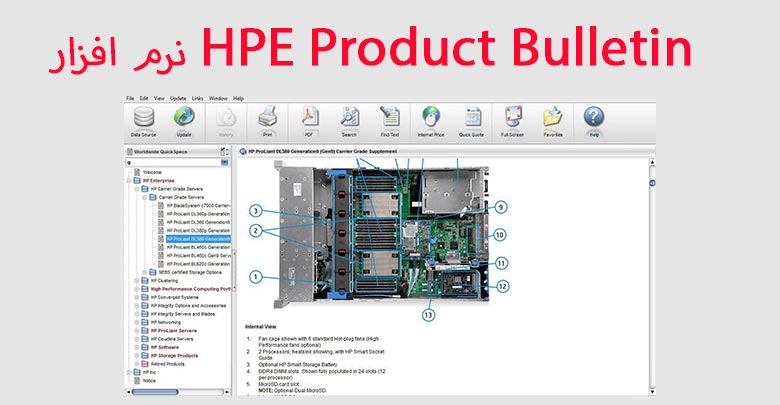Open the Links menu
This screenshot has height=405, width=780.
(x=197, y=99)
